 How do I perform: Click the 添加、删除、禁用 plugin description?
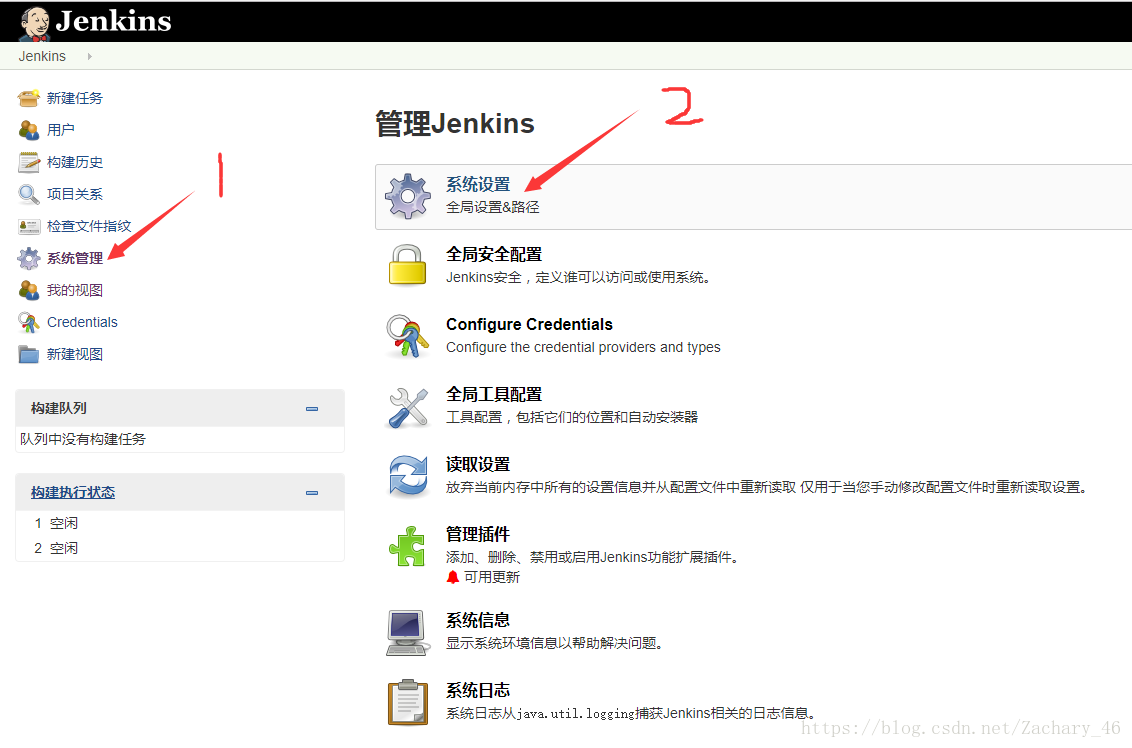tap(592, 557)
